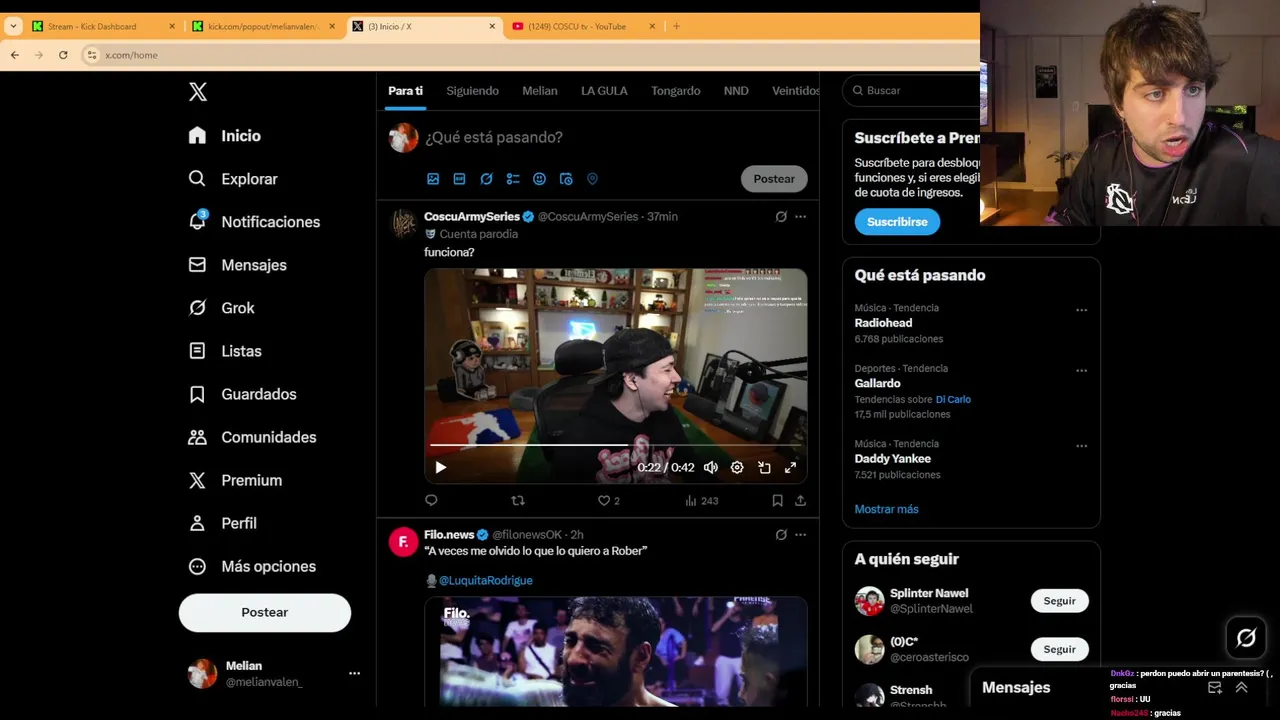Open Inicio home page
The image size is (1280, 720).
(x=225, y=136)
